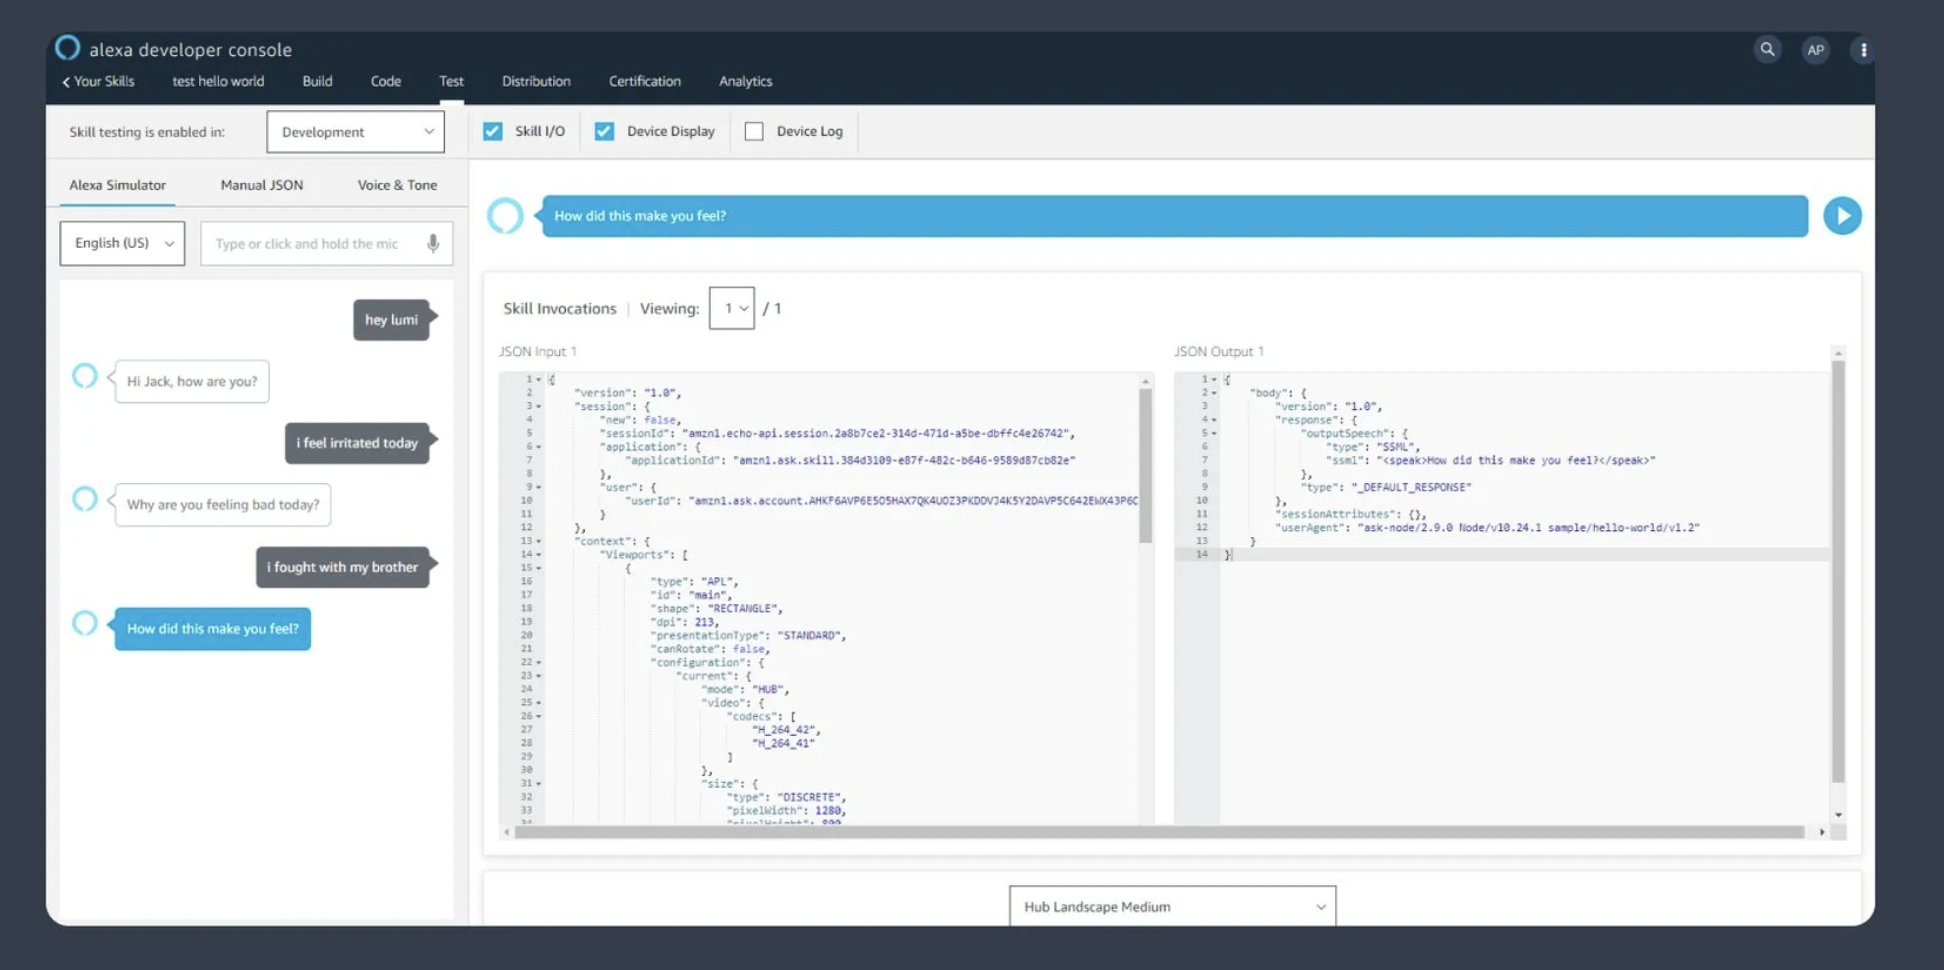Click the Alexa ring icon next to 'Why are you feeling bad today?'
Screen dimensions: 1944x970
click(85, 499)
